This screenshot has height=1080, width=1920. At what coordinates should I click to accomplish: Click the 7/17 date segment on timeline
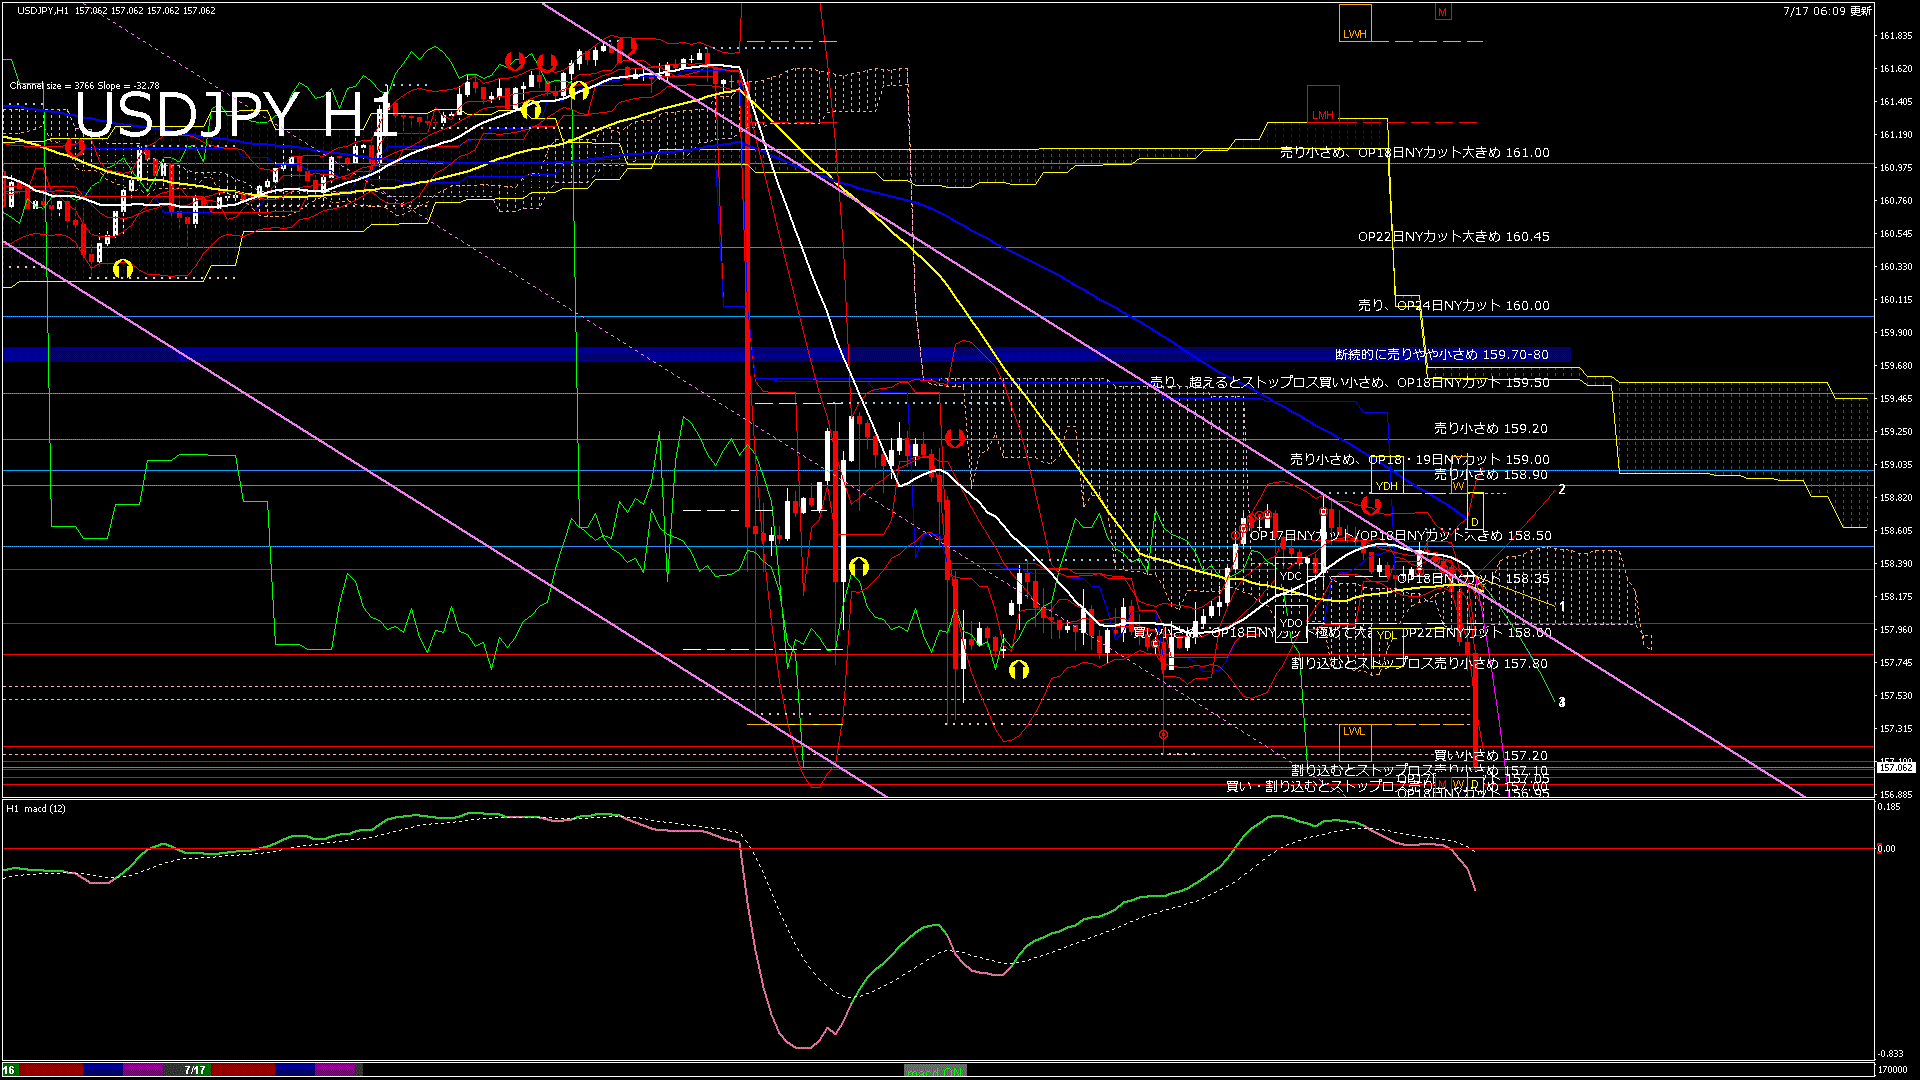tap(195, 1070)
